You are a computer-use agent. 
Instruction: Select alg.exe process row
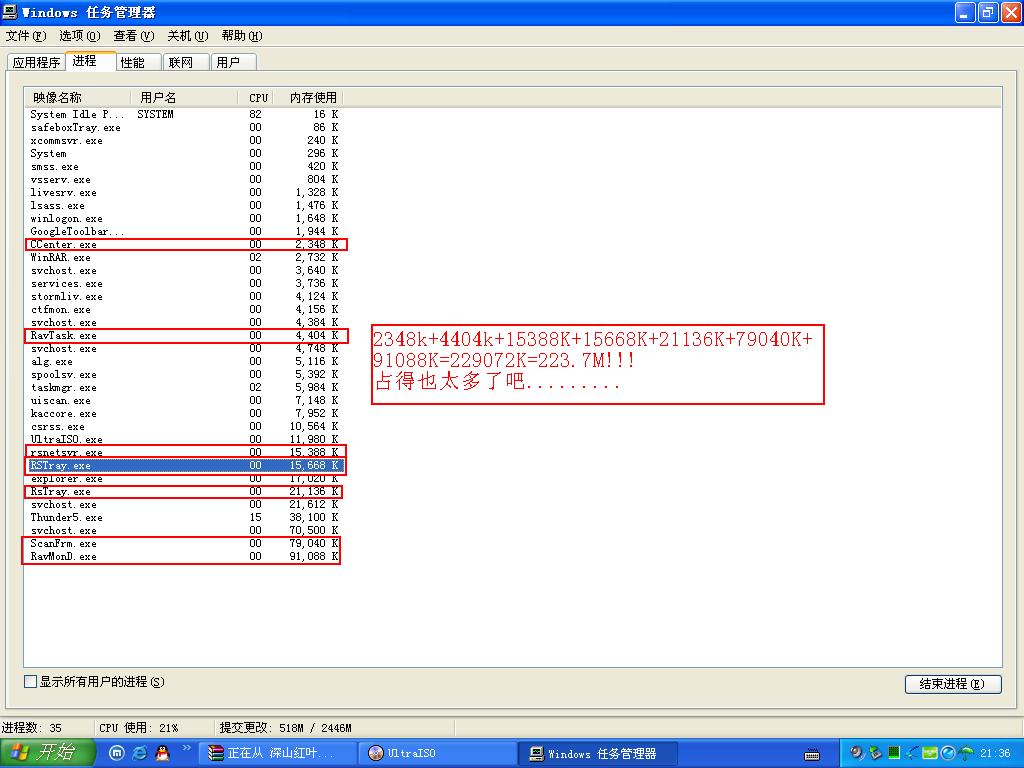[x=184, y=361]
